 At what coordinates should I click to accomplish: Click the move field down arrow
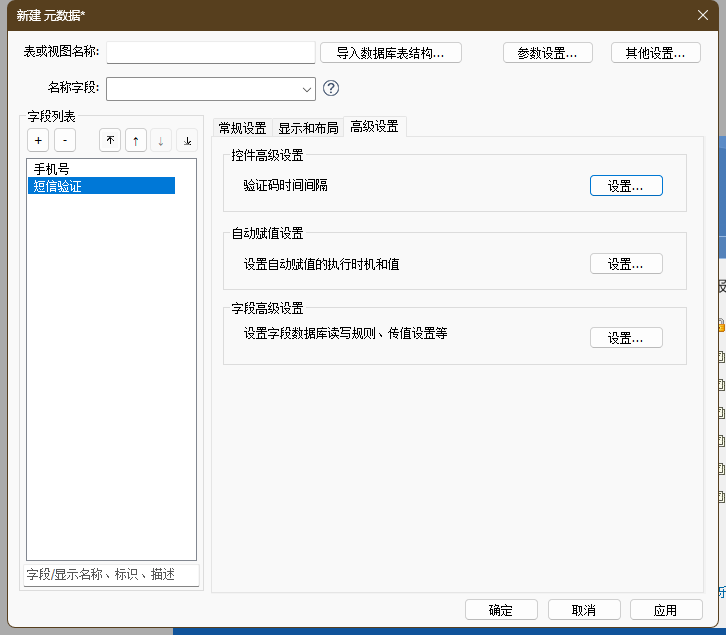pyautogui.click(x=161, y=141)
